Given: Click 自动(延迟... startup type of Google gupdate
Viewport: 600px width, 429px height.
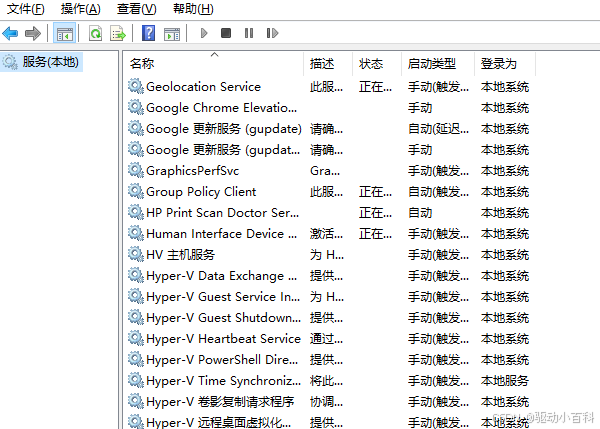Looking at the screenshot, I should tap(438, 129).
